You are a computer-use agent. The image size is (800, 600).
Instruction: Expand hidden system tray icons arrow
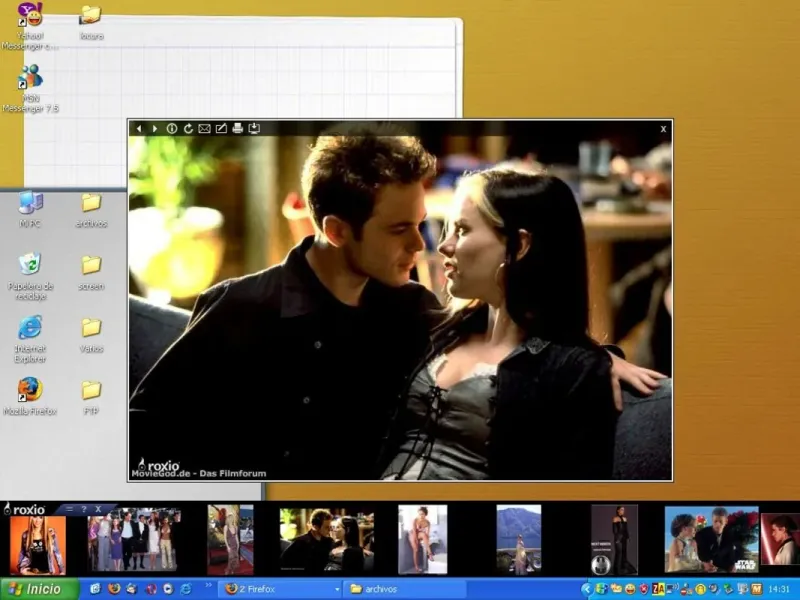point(587,589)
